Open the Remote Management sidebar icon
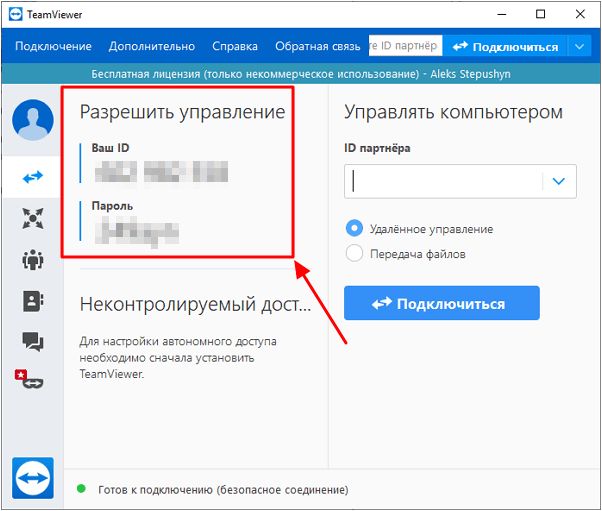602x511 pixels. pos(33,218)
